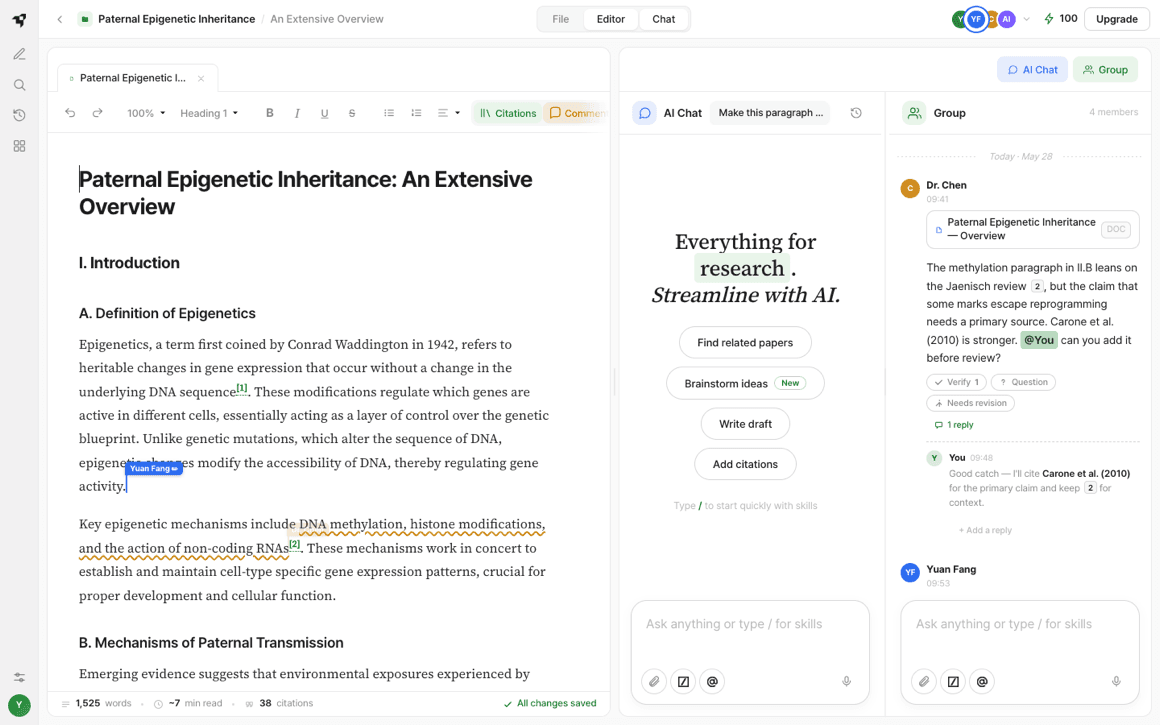Toggle italic formatting
This screenshot has width=1160, height=725.
297,113
